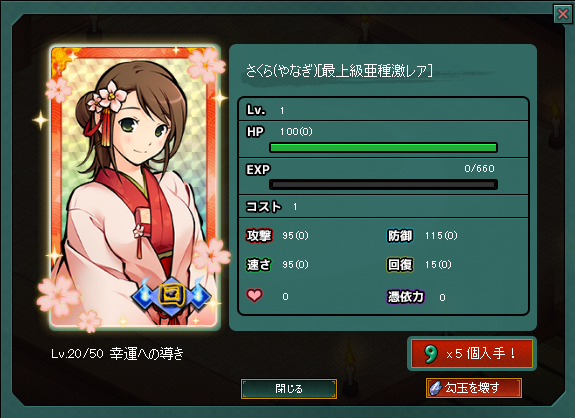Click the skill label 幸運への導き

point(147,353)
